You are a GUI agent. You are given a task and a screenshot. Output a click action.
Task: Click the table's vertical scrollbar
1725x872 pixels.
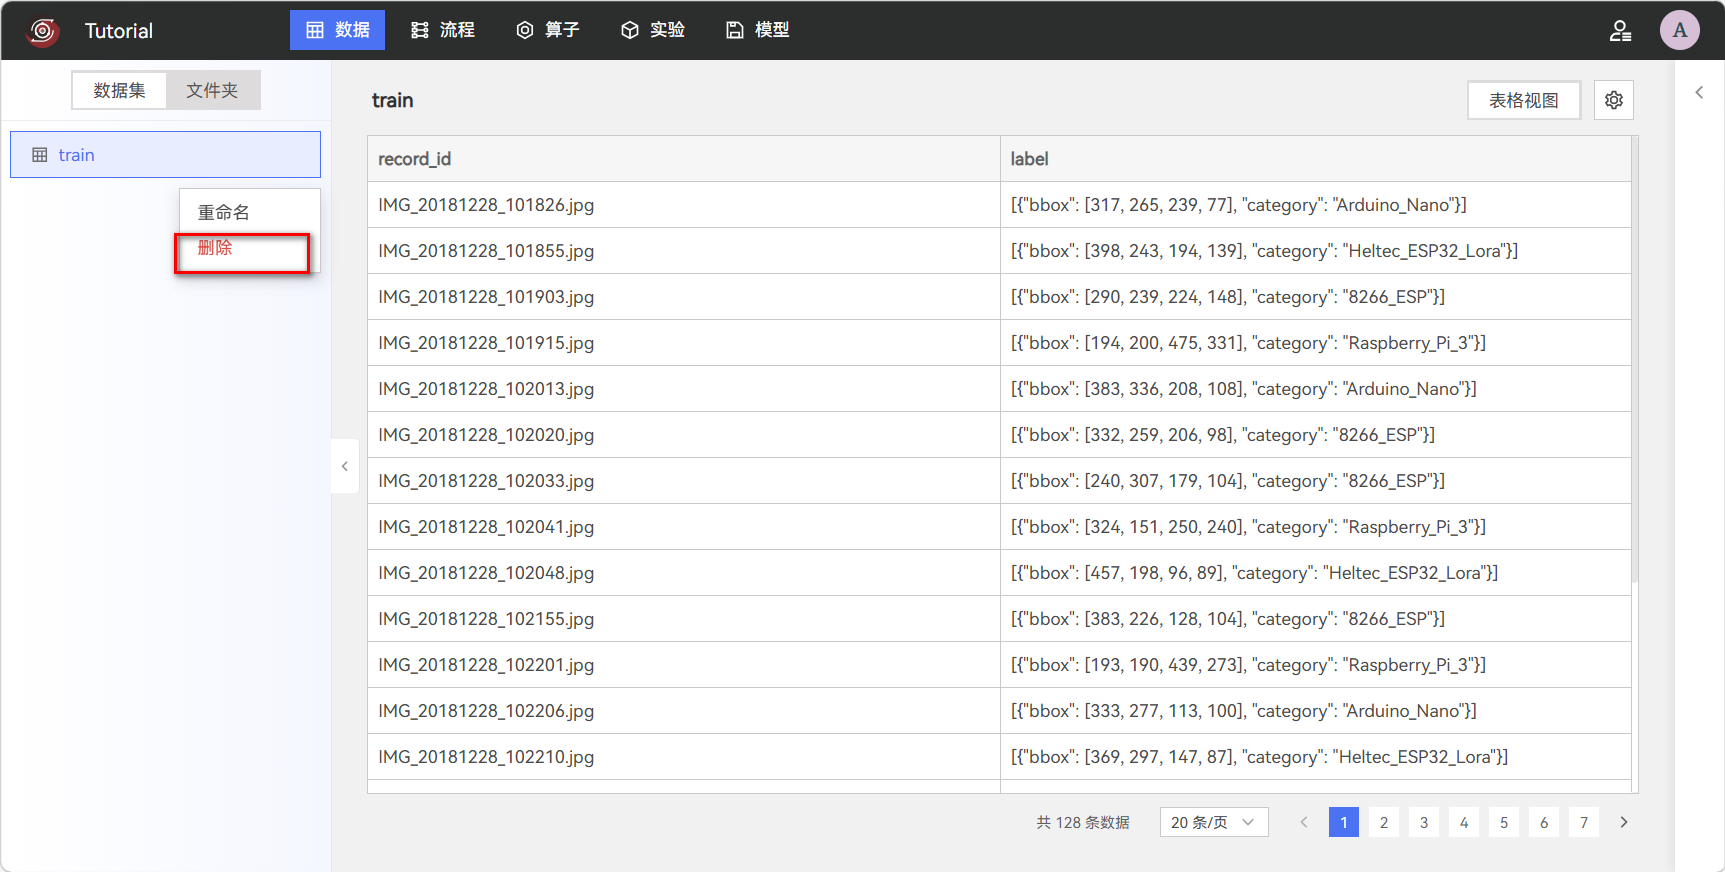1635,360
